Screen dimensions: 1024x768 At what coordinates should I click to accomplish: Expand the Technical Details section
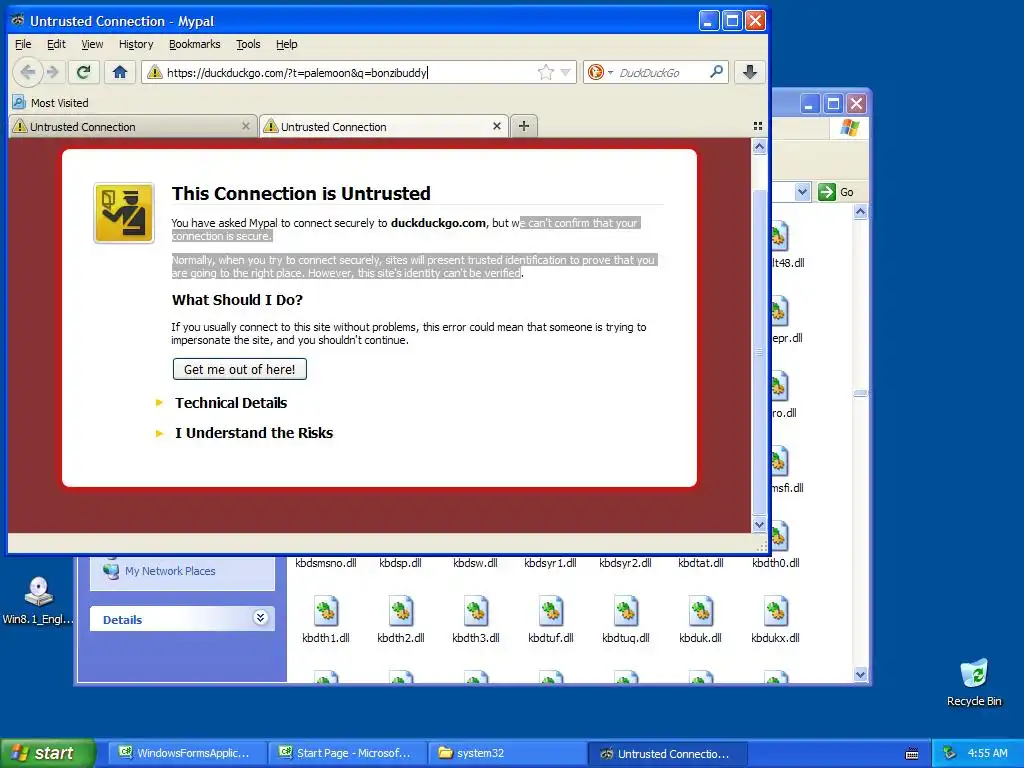tap(231, 403)
